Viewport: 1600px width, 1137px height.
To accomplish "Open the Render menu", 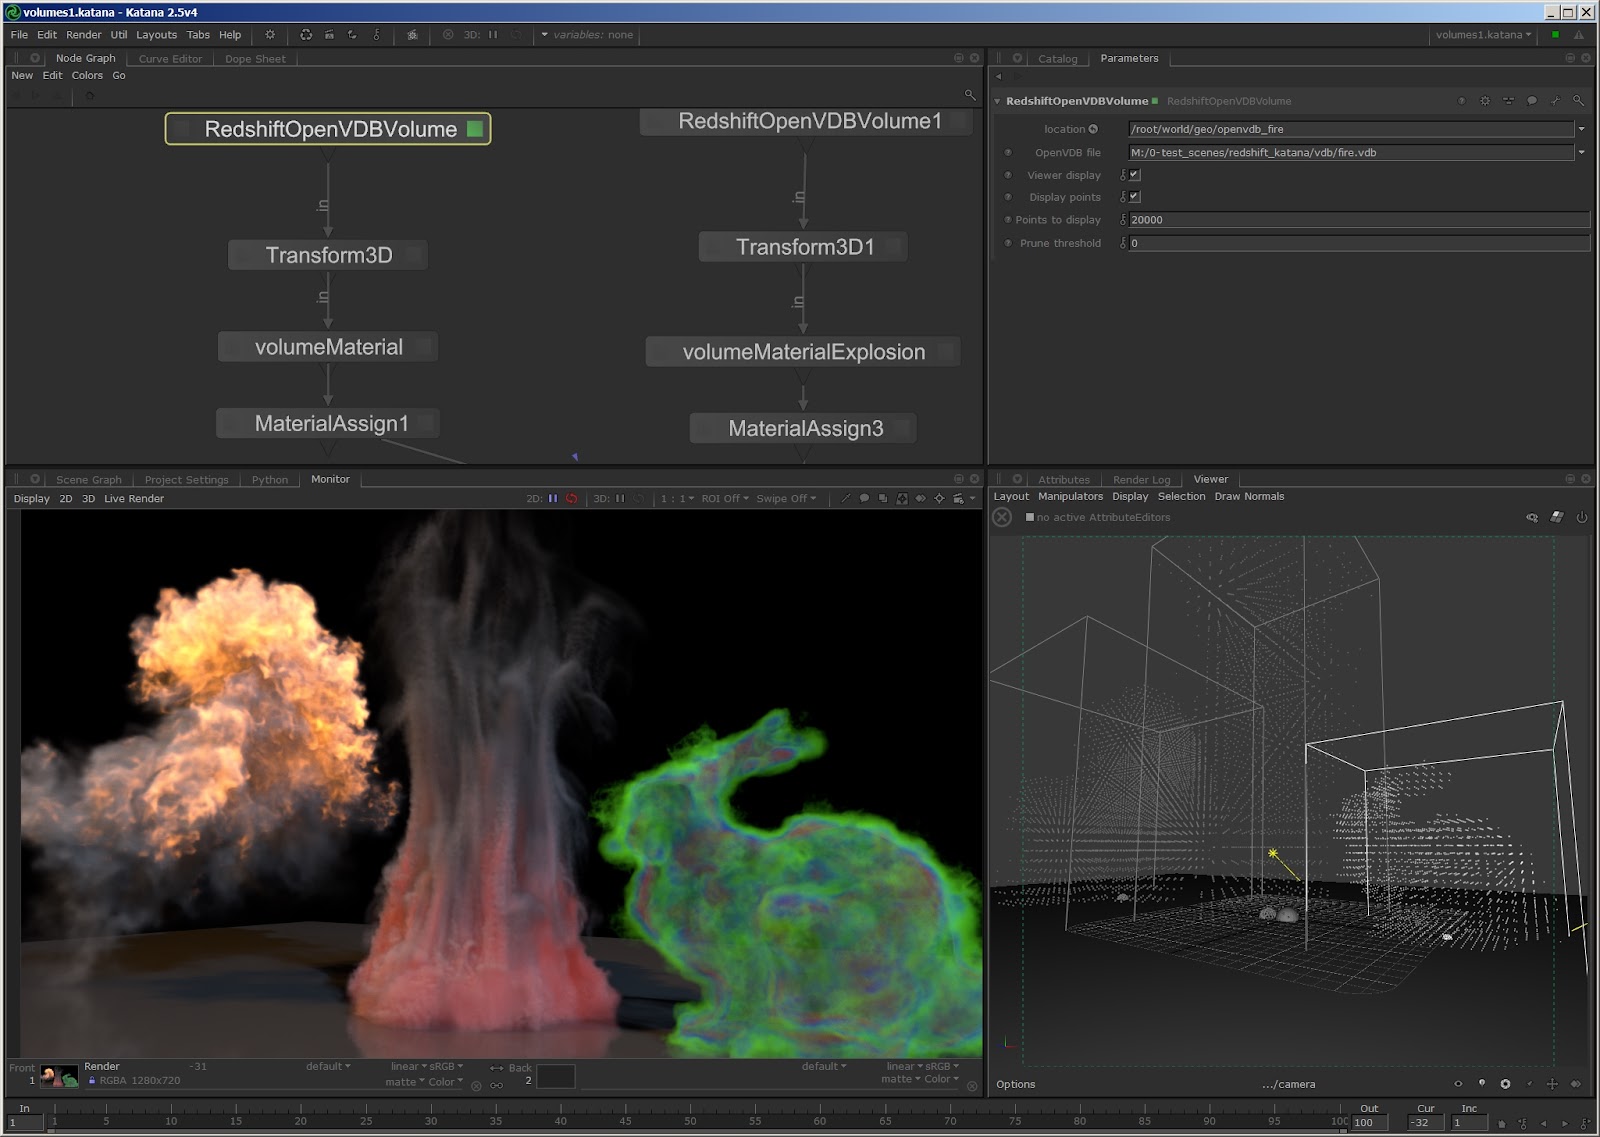I will 84,34.
